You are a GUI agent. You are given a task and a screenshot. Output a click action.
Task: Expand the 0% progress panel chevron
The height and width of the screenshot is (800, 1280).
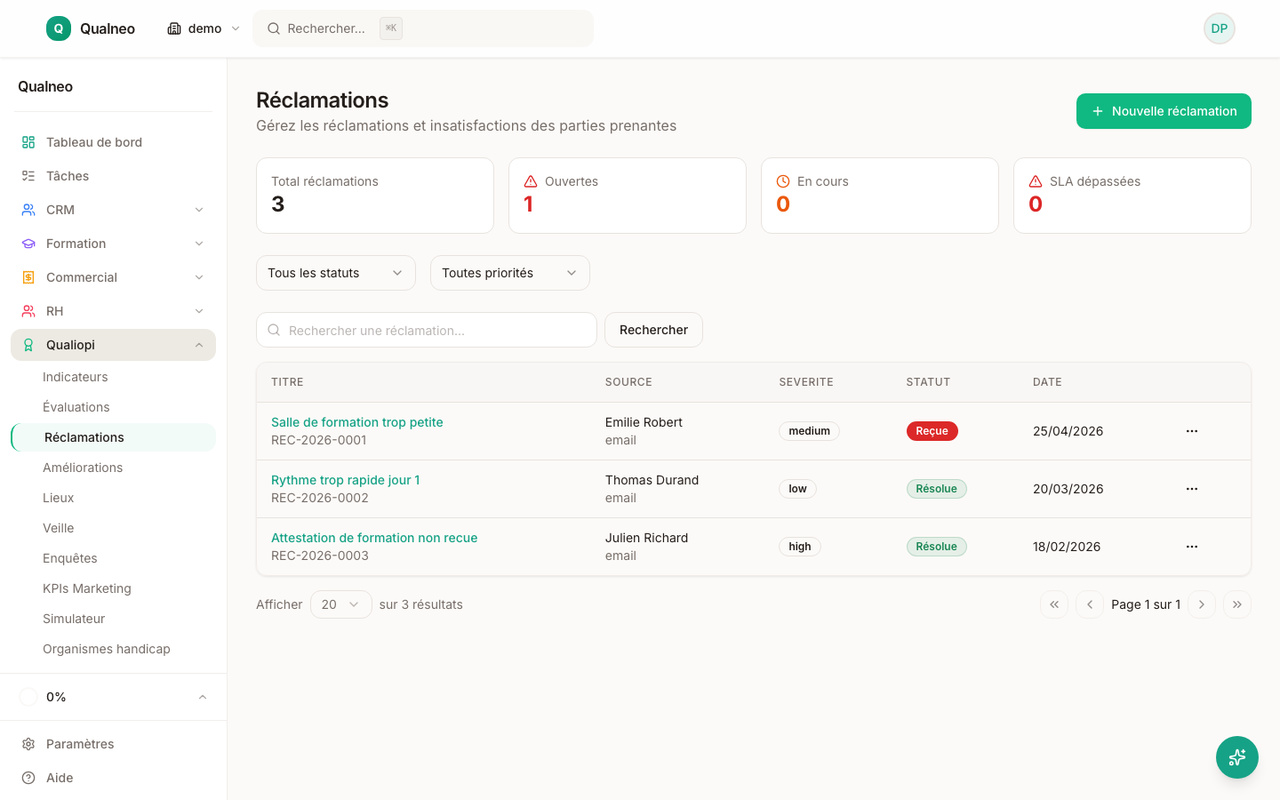tap(202, 697)
